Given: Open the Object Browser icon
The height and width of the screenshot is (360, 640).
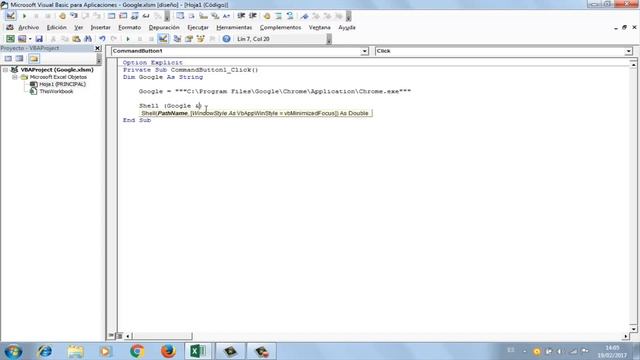Looking at the screenshot, I should (x=200, y=39).
